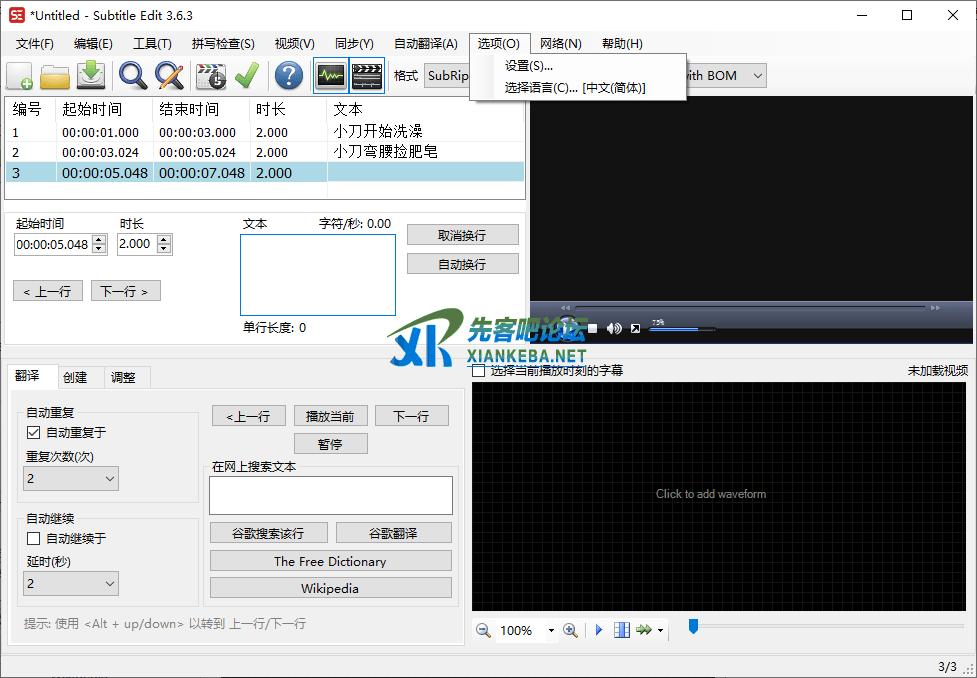Check 选择当前播放时刻的字幕 option
977x678 pixels.
tap(479, 371)
